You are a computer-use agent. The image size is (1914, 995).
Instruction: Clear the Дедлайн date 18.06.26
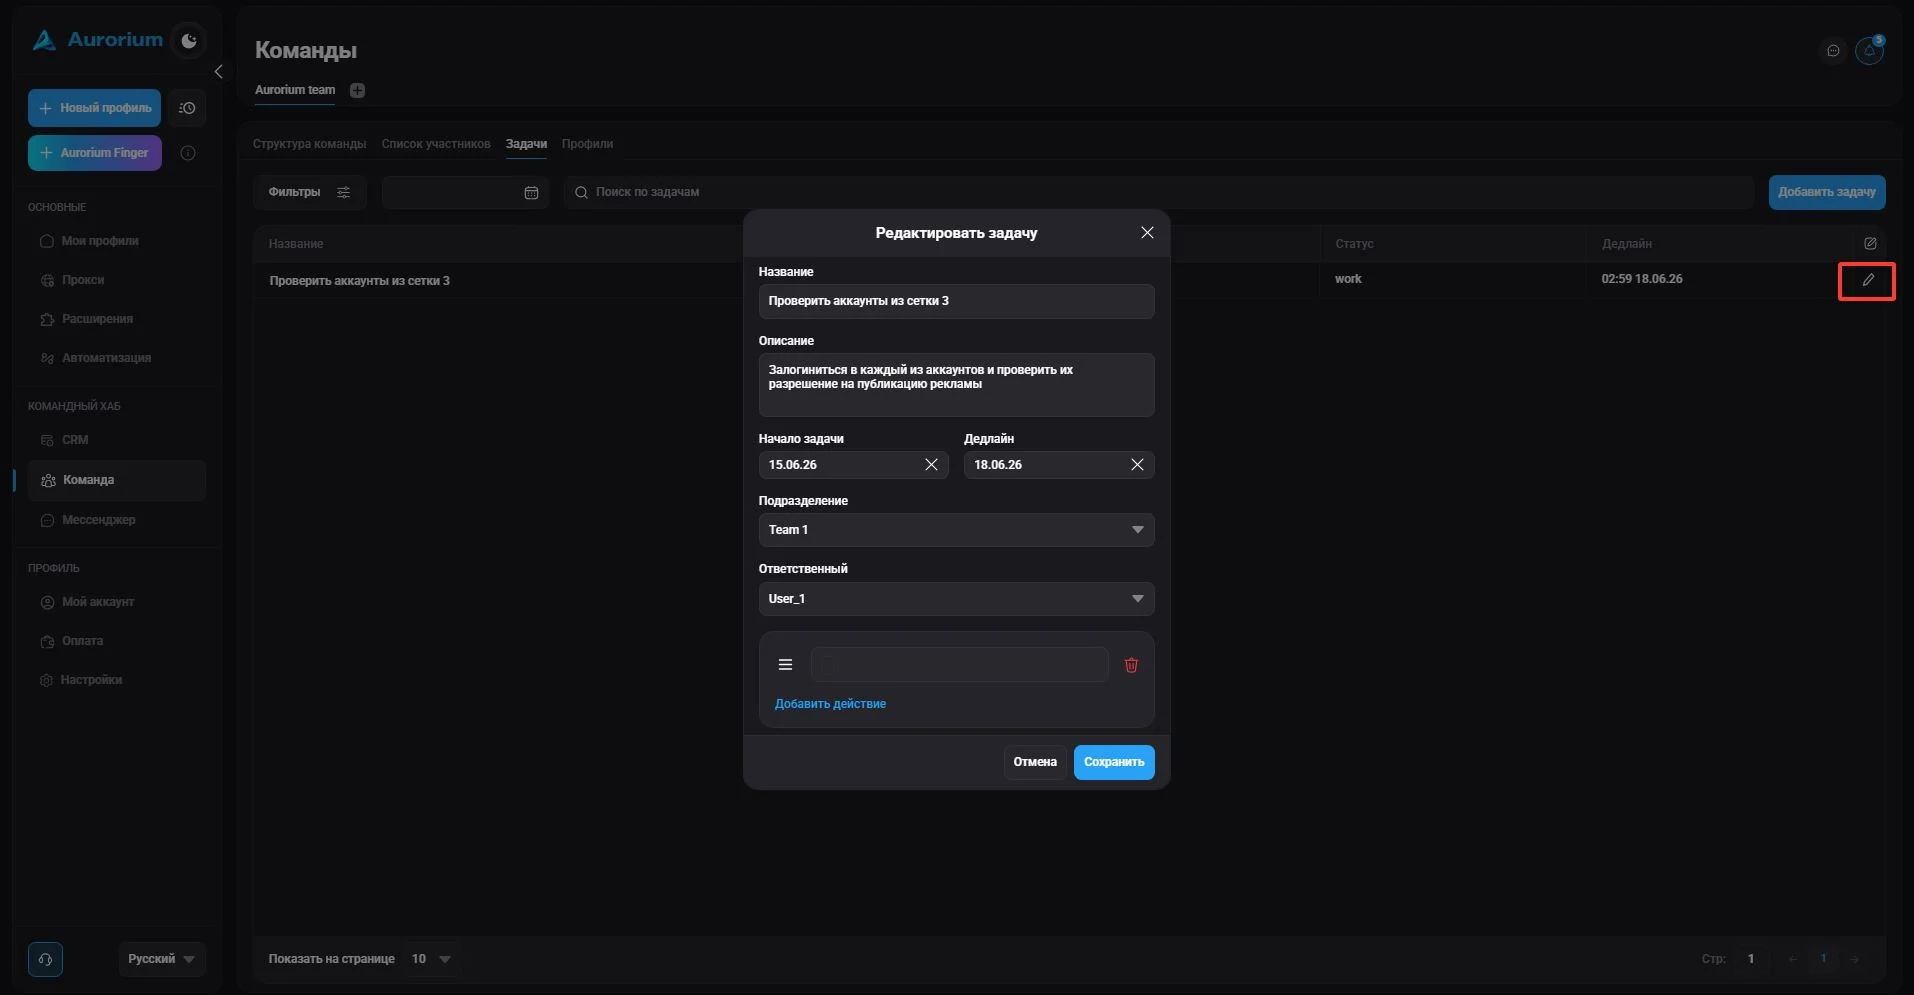(x=1137, y=465)
